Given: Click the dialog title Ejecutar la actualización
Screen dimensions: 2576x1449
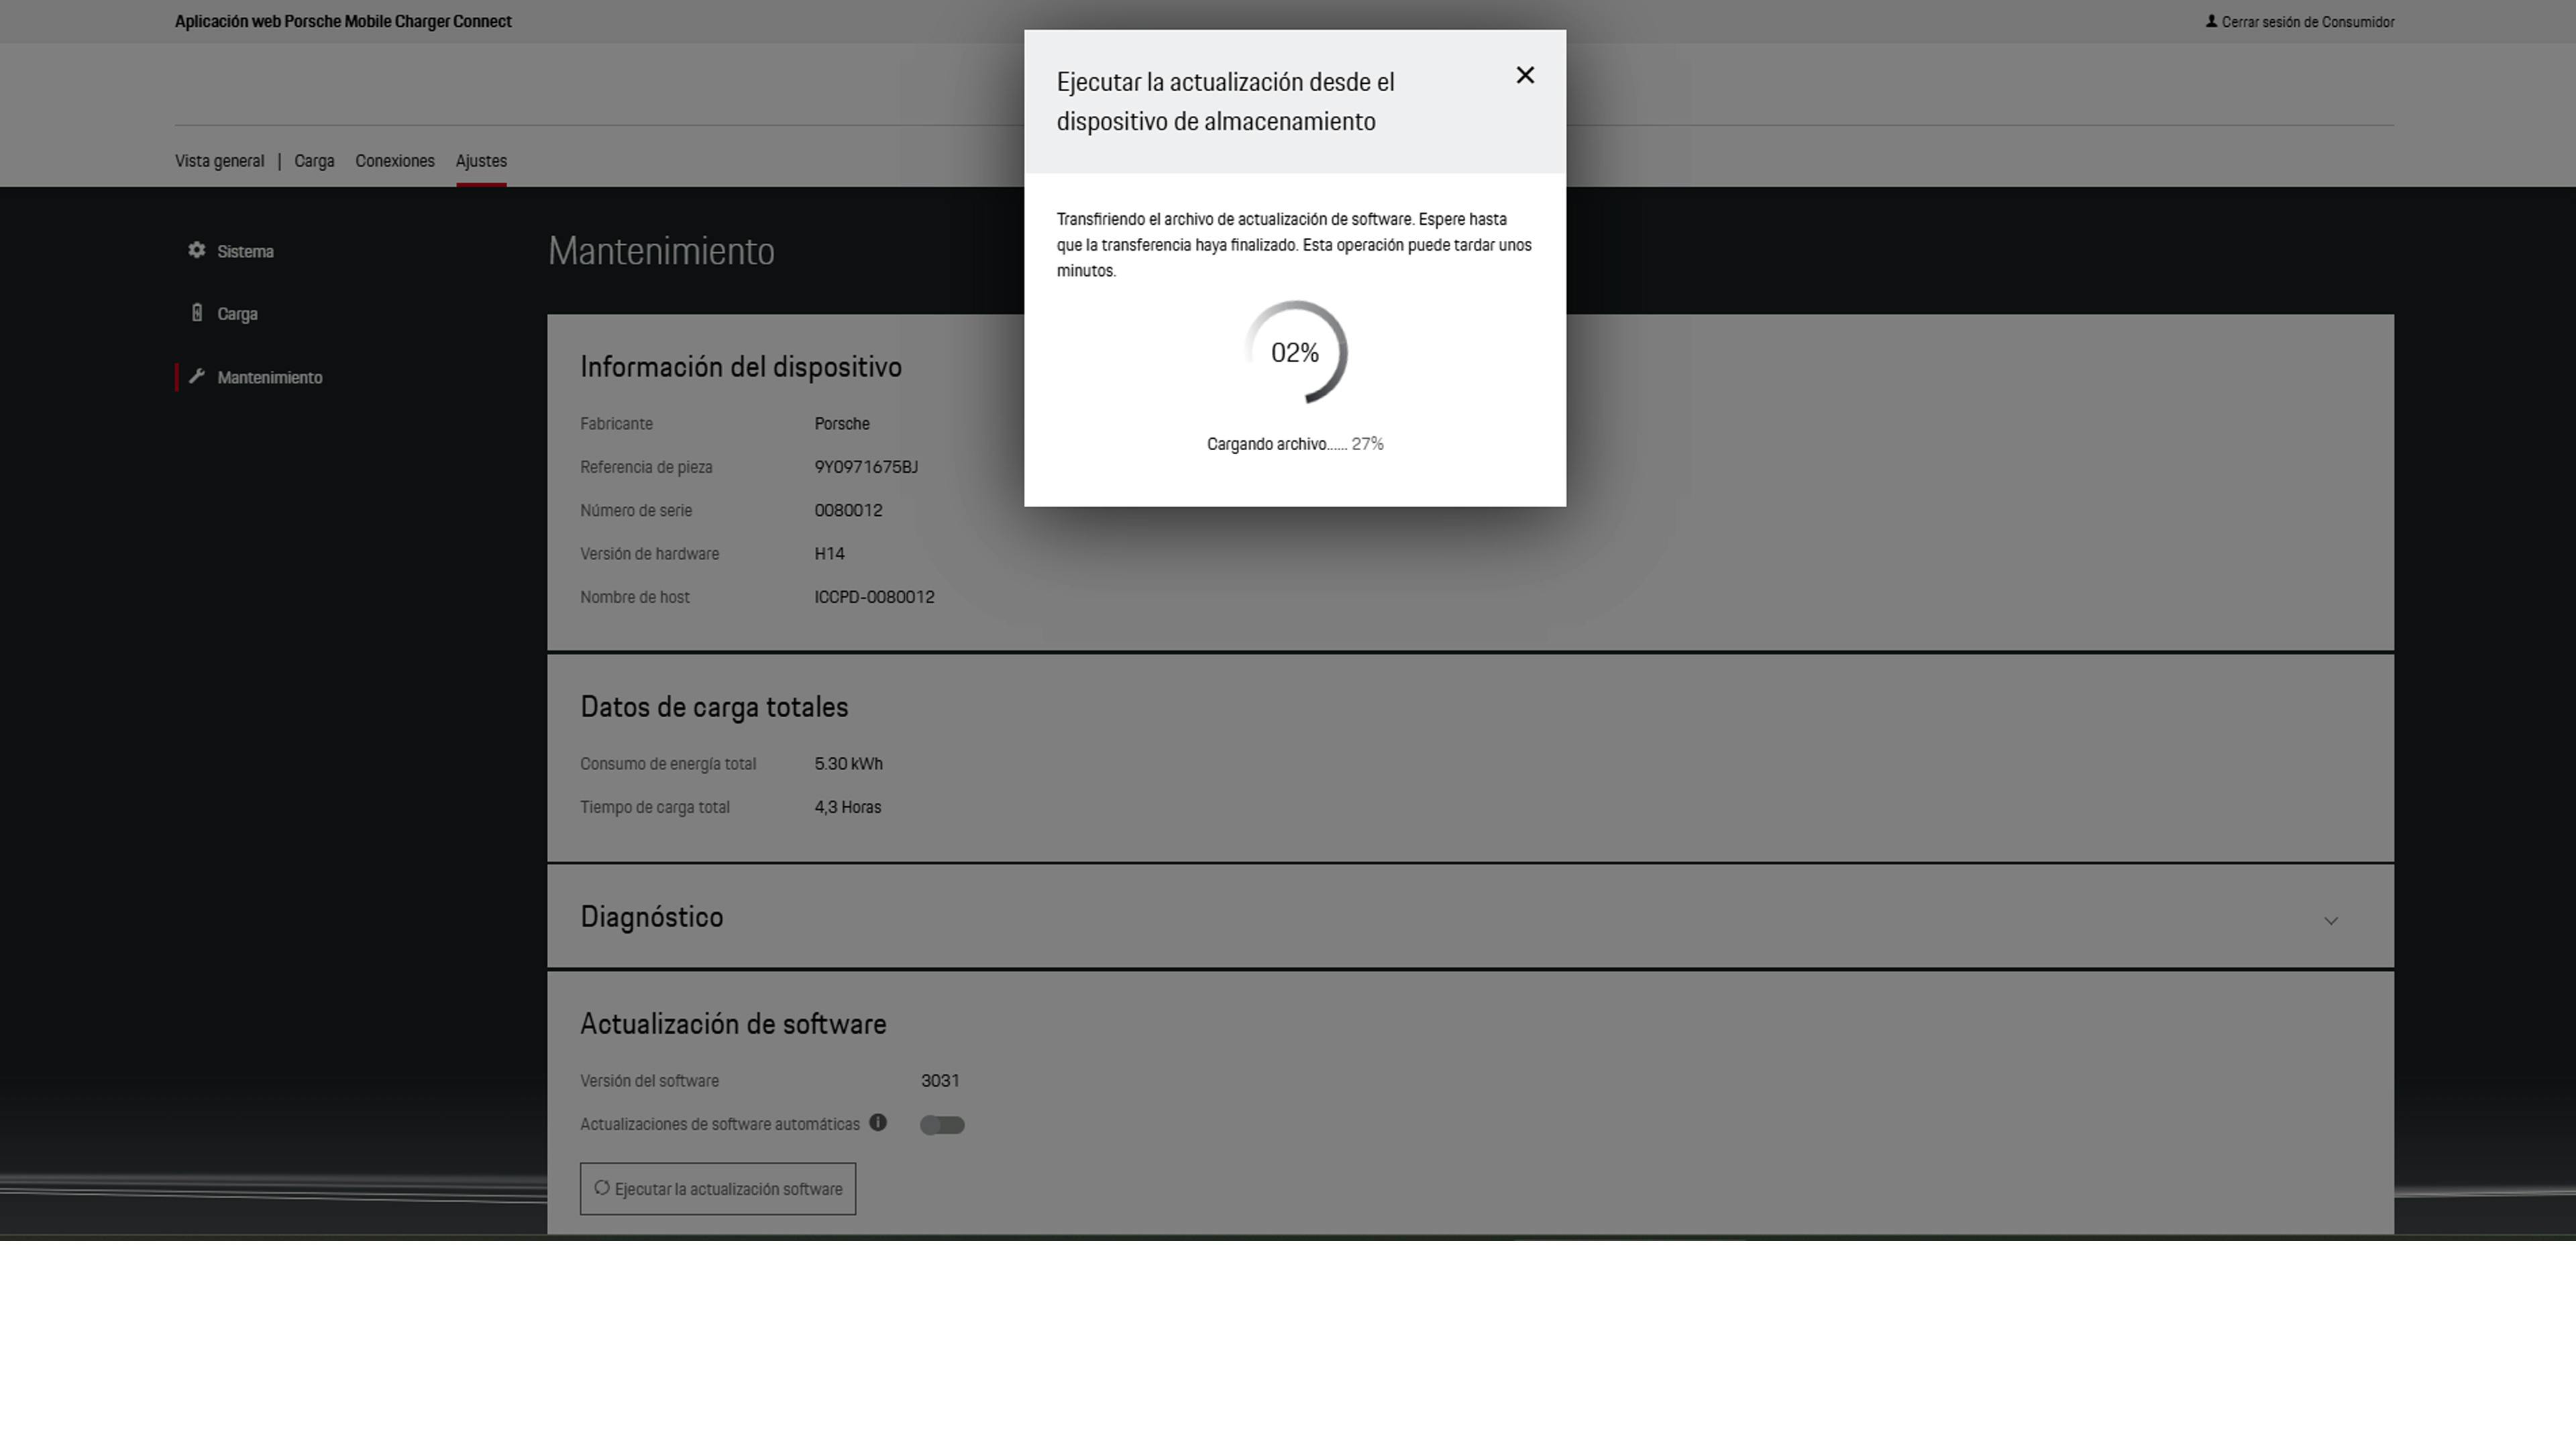Looking at the screenshot, I should coord(1226,101).
